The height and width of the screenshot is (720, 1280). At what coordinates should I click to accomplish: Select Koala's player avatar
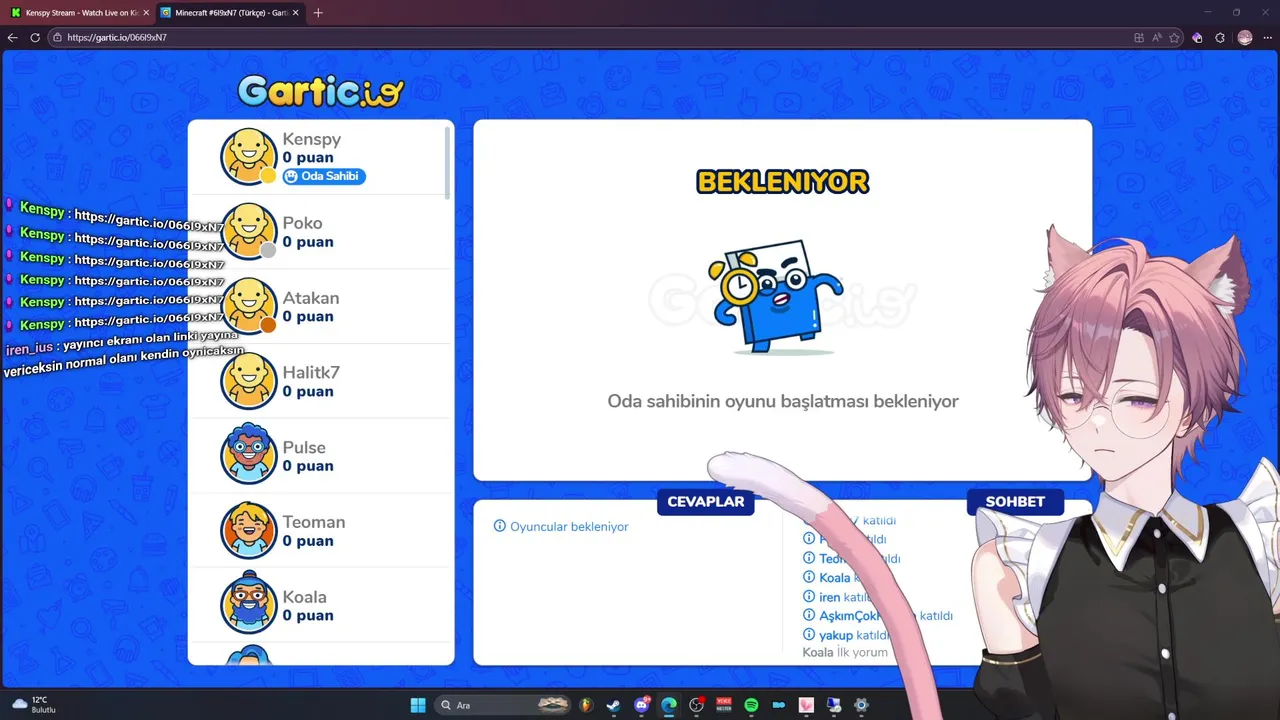(x=248, y=604)
